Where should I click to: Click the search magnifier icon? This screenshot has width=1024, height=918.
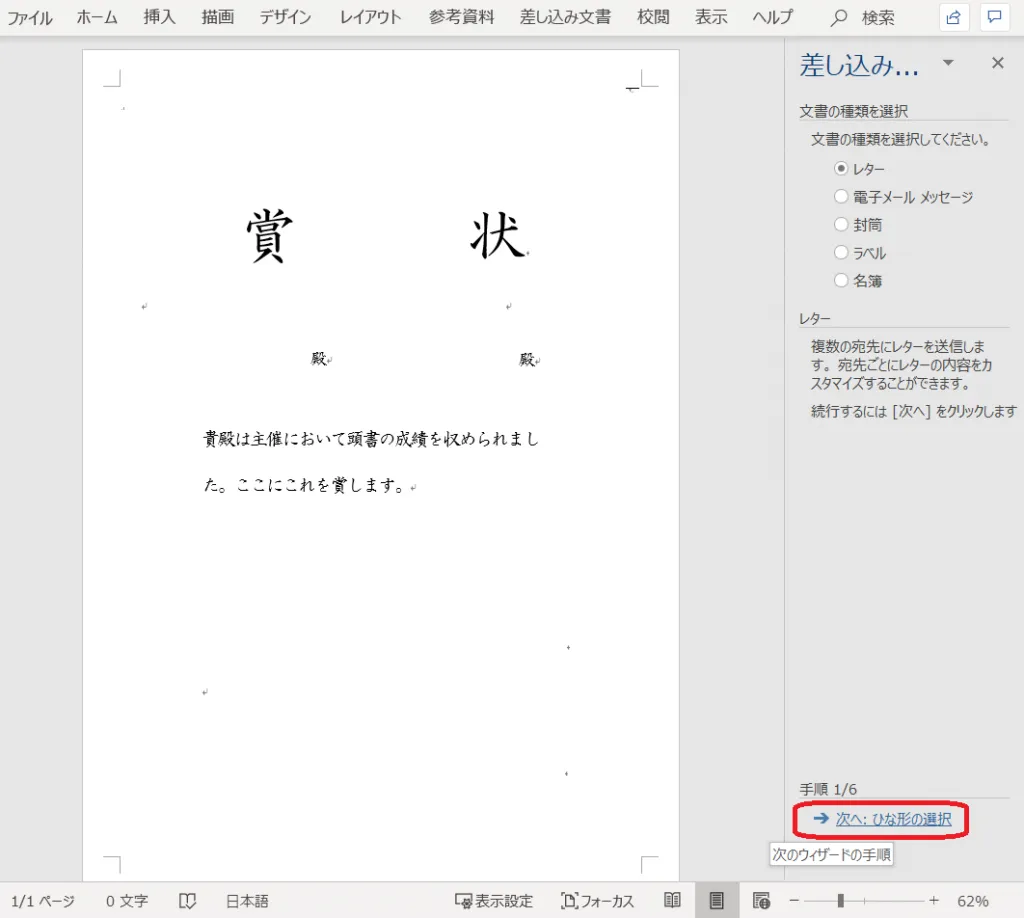[x=839, y=17]
